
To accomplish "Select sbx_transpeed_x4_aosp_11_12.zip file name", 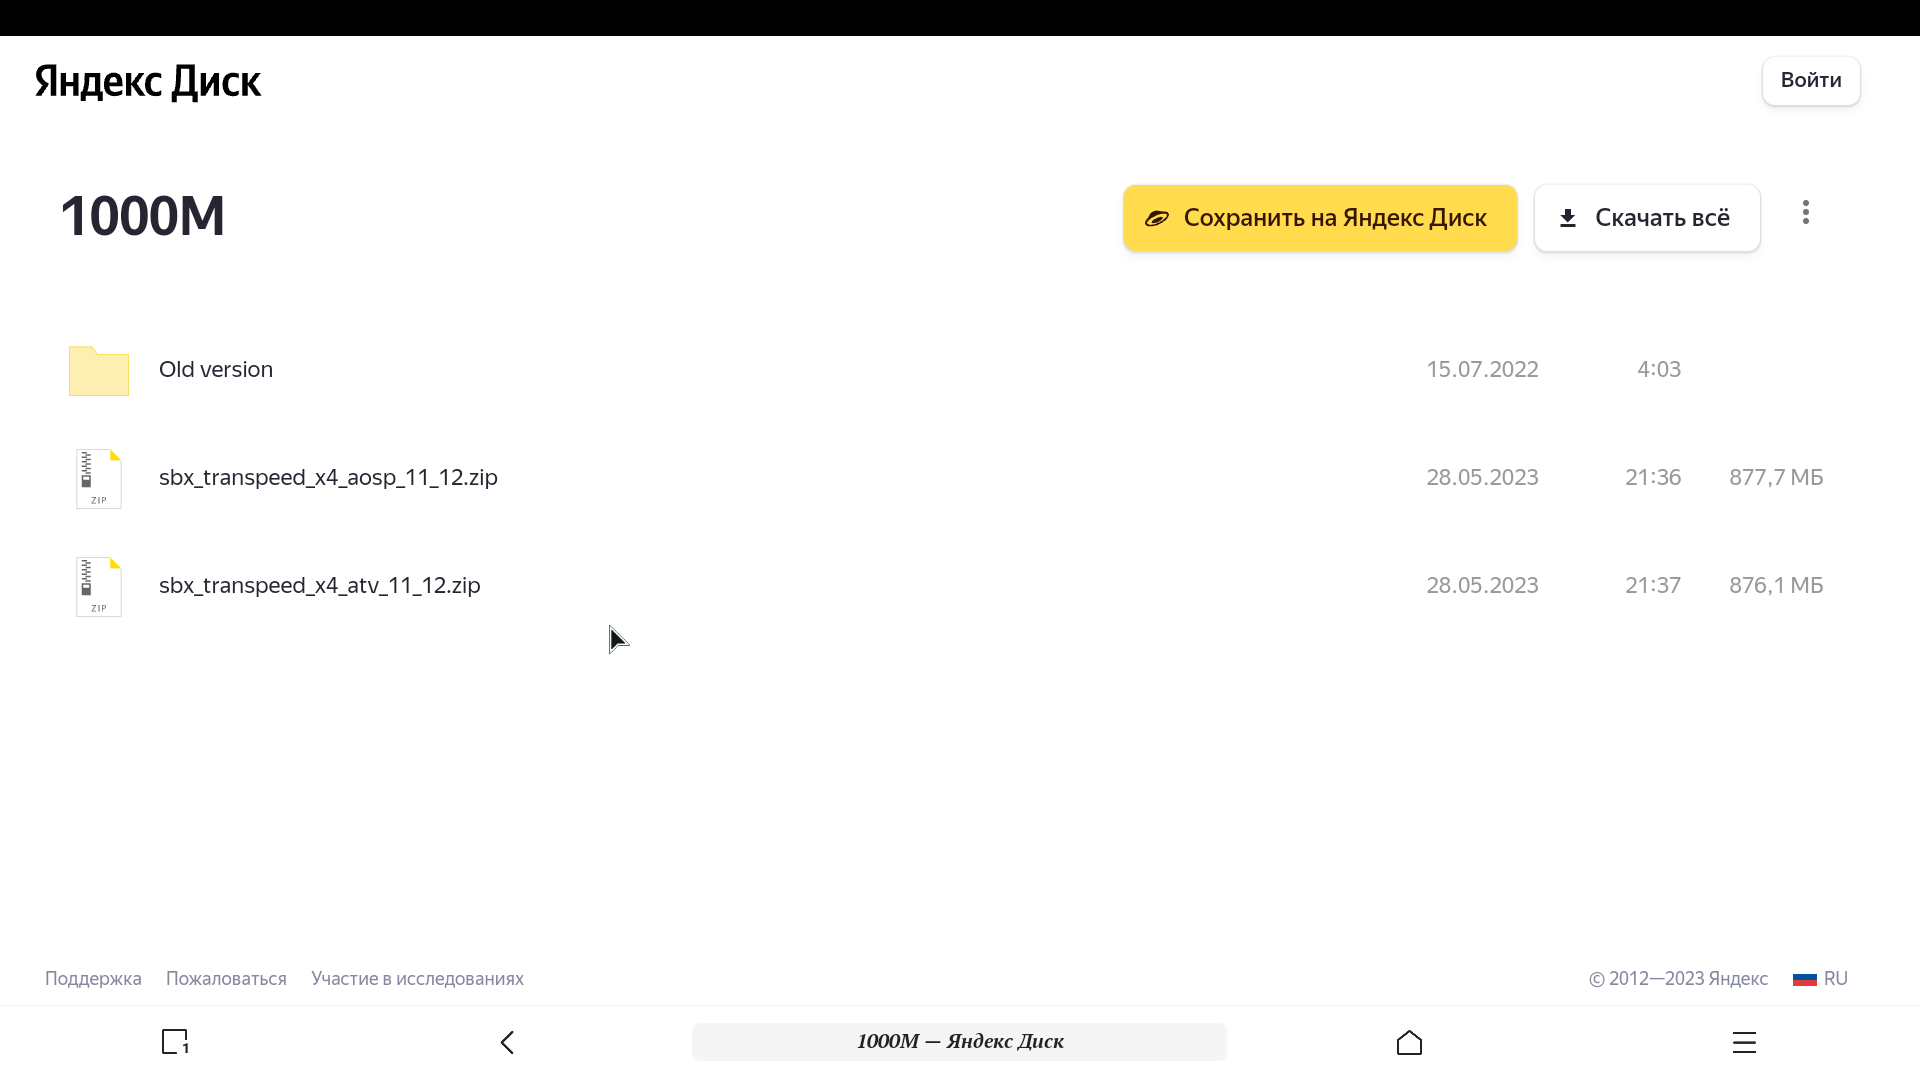I will 328,477.
